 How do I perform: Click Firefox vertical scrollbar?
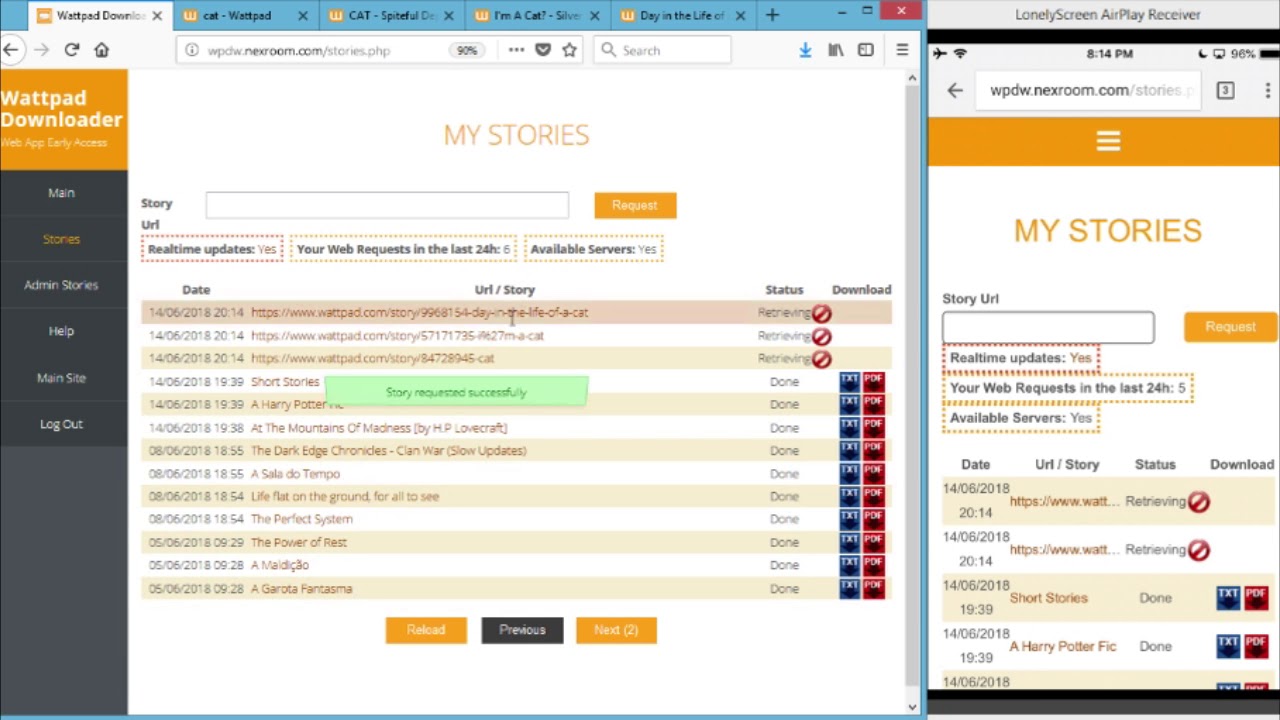(912, 385)
